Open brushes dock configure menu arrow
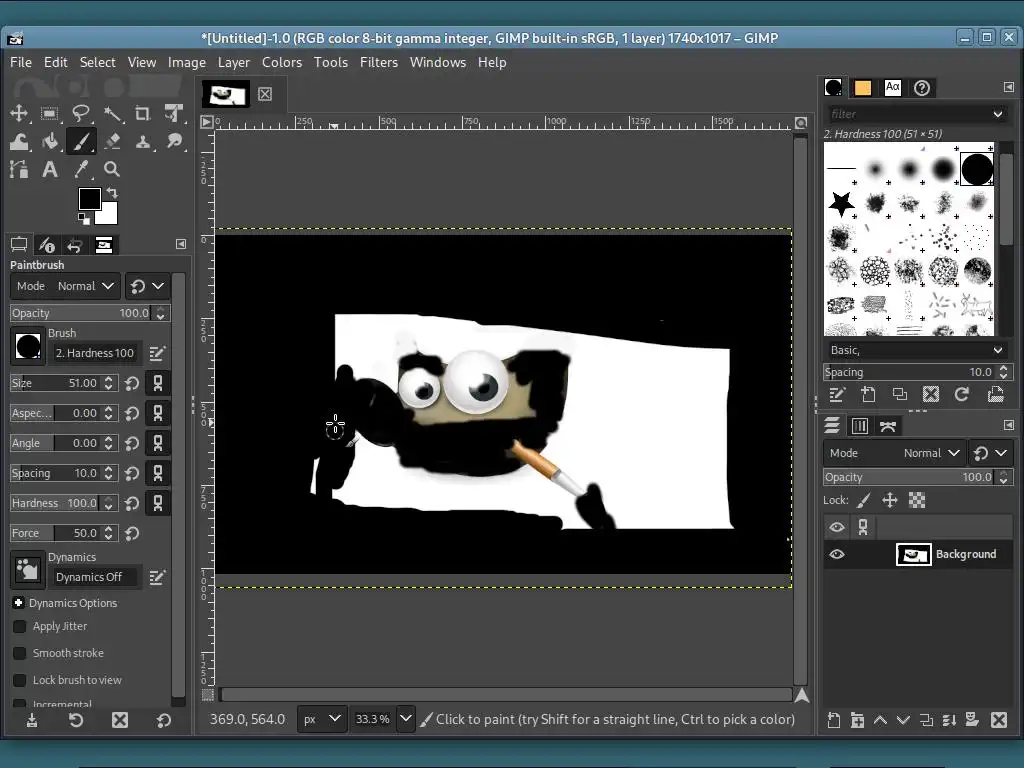Viewport: 1024px width, 768px height. coord(1008,88)
